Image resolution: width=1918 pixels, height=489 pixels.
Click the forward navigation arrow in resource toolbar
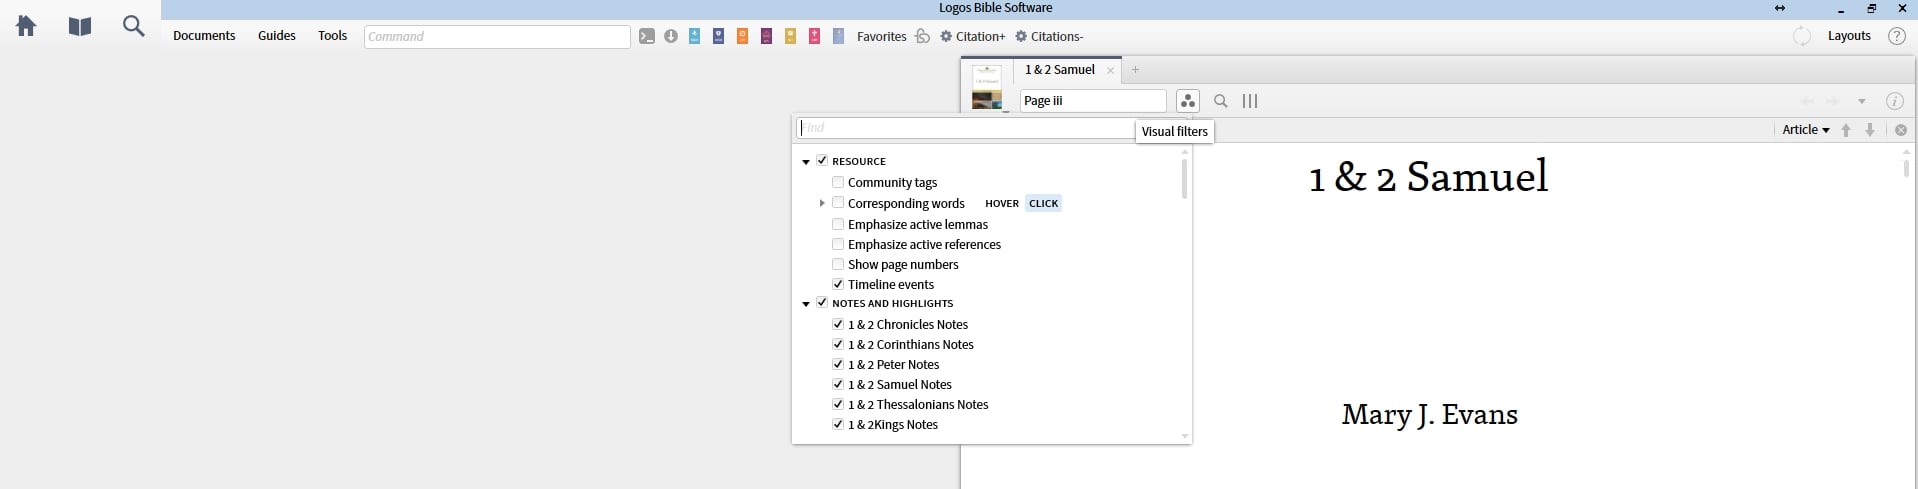[1833, 101]
